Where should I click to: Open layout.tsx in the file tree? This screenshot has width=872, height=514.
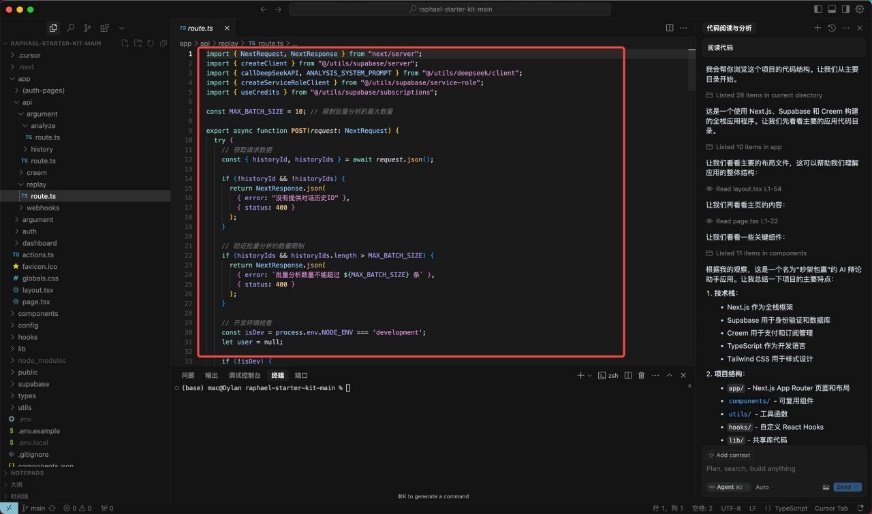38,290
